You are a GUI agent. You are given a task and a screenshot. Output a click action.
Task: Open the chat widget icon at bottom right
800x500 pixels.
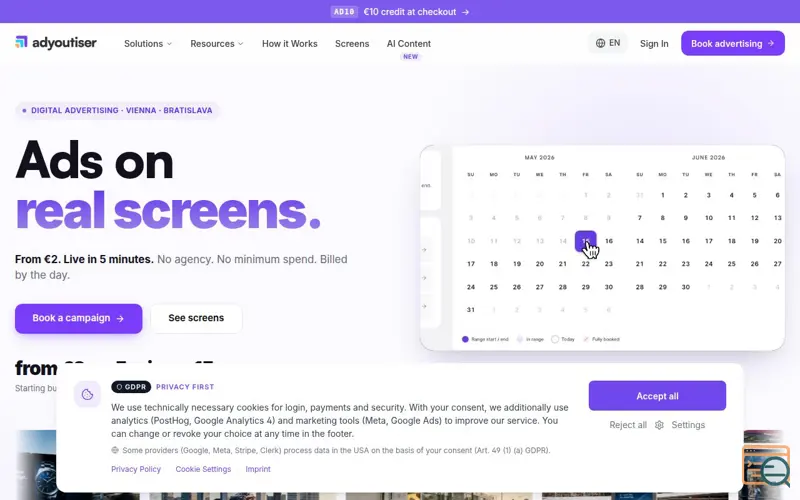pos(766,466)
